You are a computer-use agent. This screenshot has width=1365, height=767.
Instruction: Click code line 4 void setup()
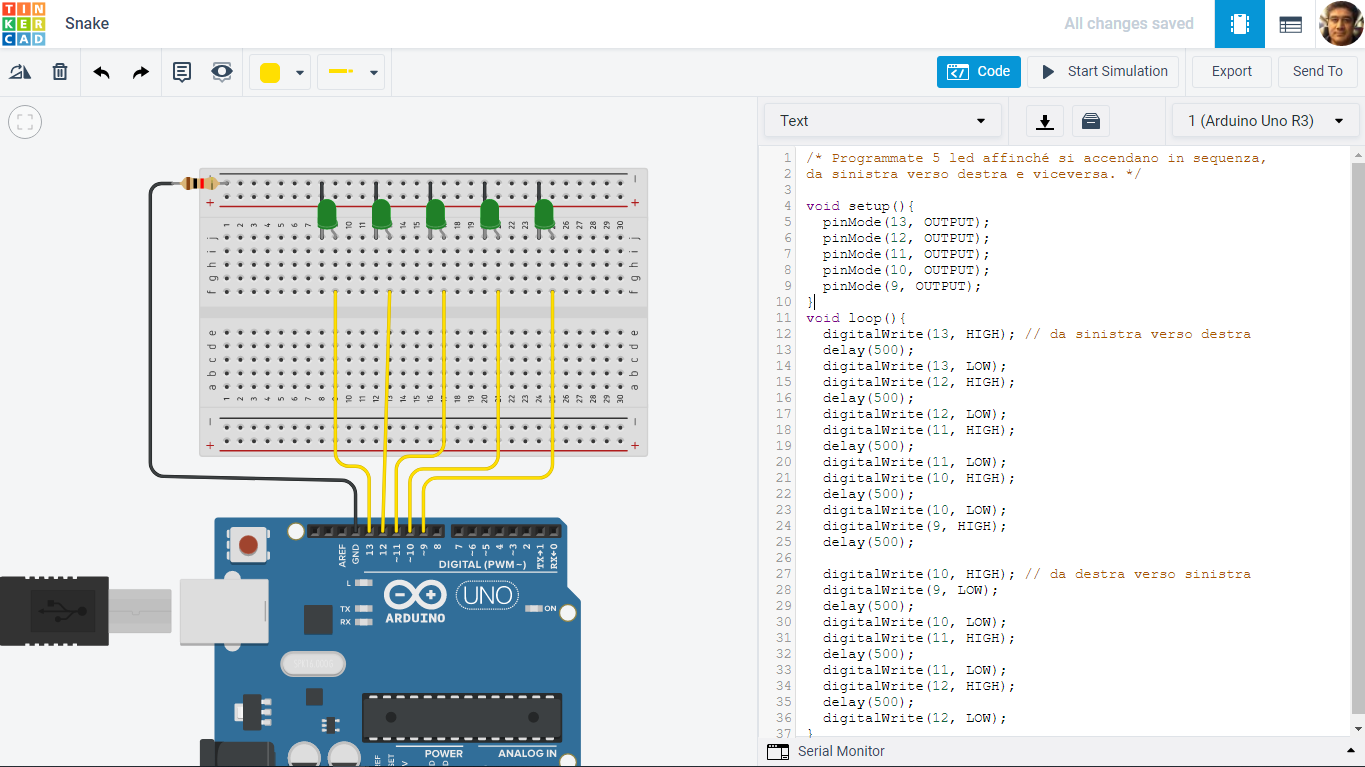pyautogui.click(x=860, y=206)
